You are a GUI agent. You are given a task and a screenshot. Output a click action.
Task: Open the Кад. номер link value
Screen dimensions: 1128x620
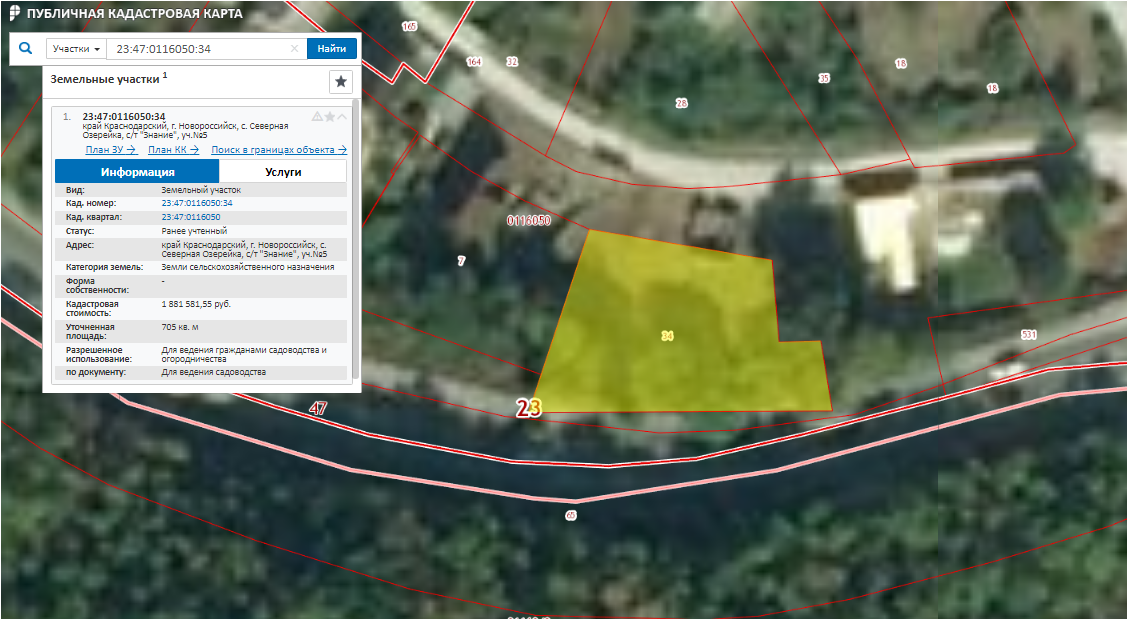[197, 204]
